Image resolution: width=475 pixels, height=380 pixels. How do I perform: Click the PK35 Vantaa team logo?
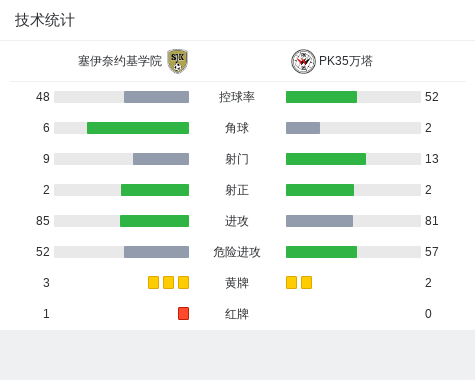click(303, 61)
